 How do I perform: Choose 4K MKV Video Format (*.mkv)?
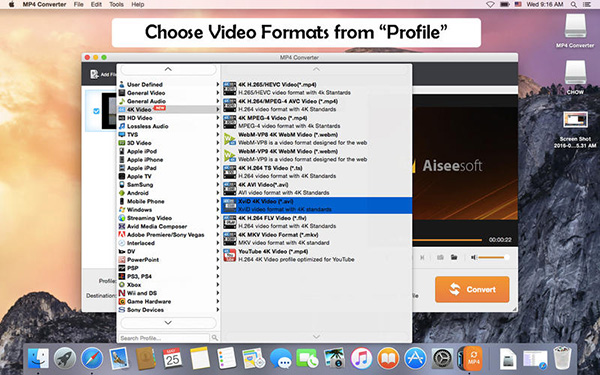tap(317, 239)
